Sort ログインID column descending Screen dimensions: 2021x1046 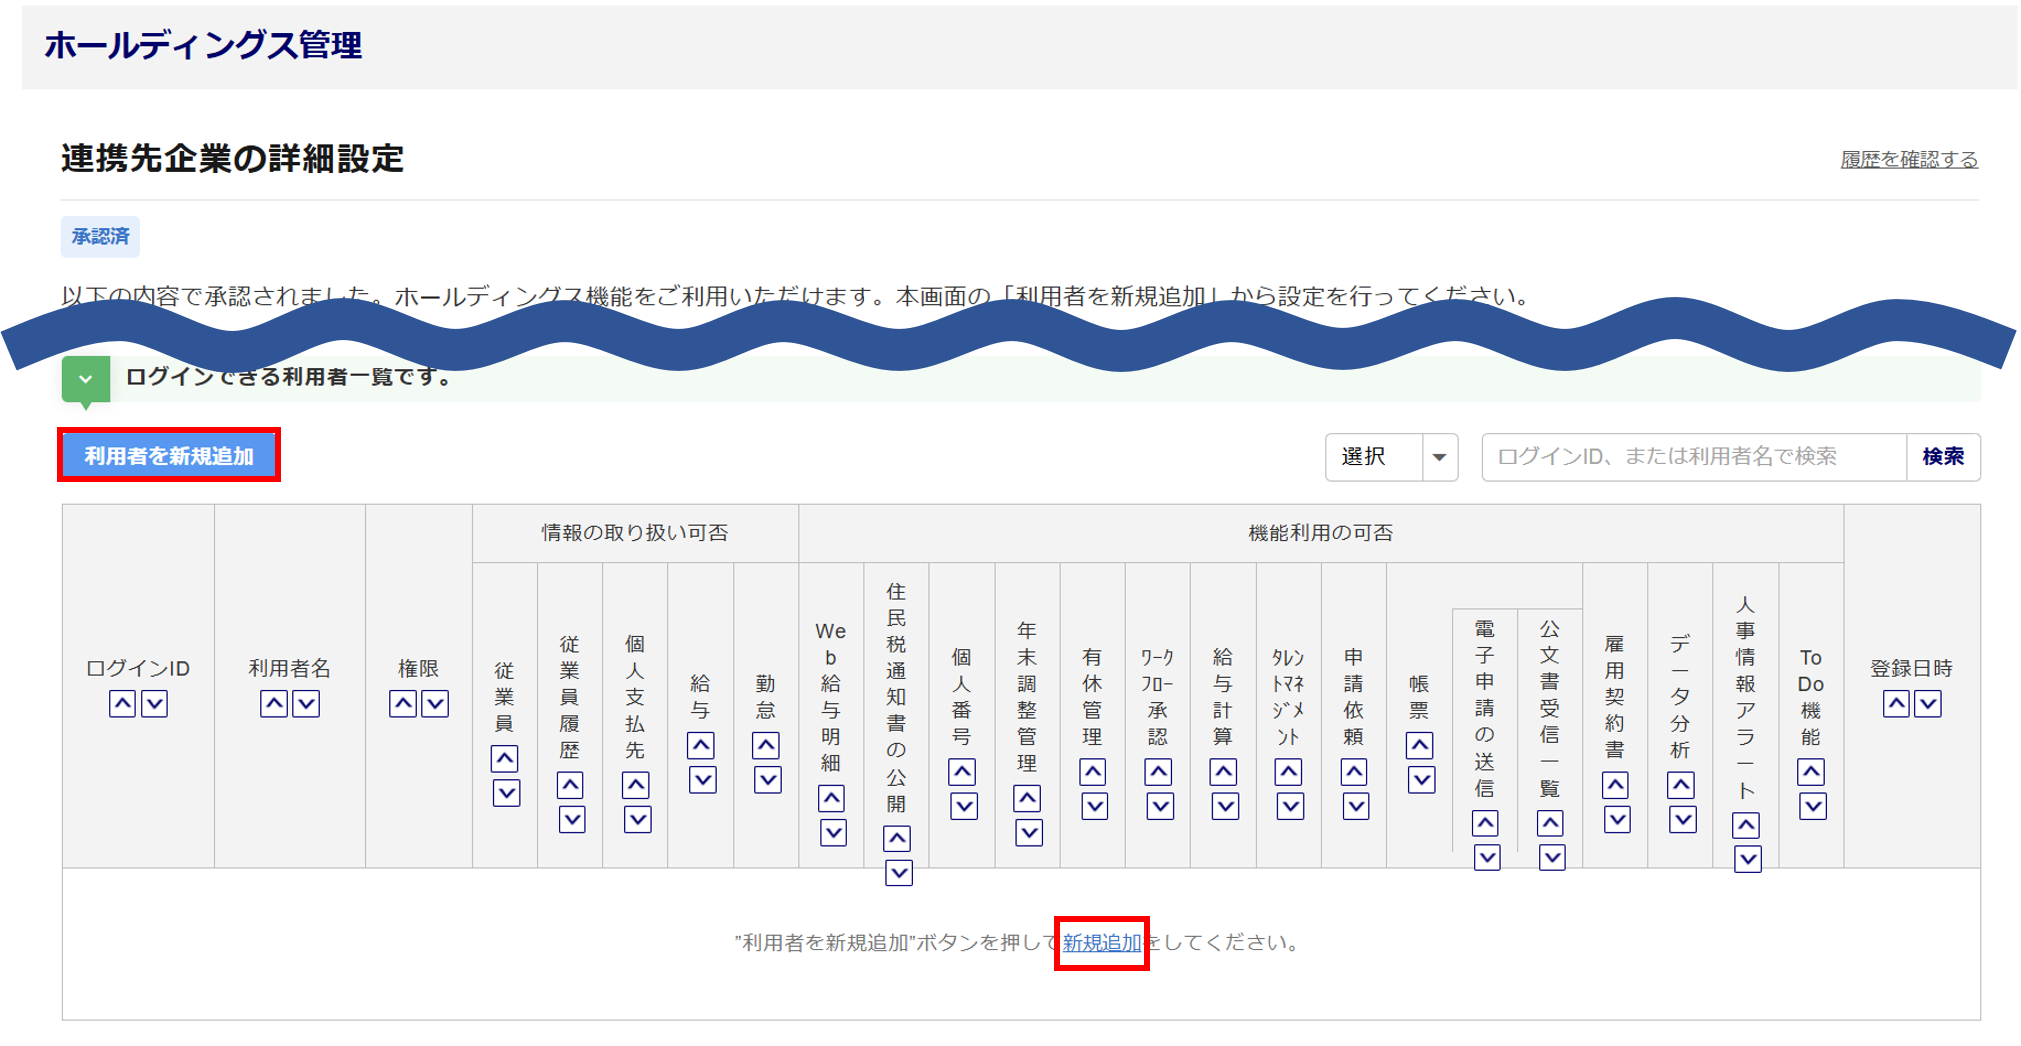(x=154, y=704)
